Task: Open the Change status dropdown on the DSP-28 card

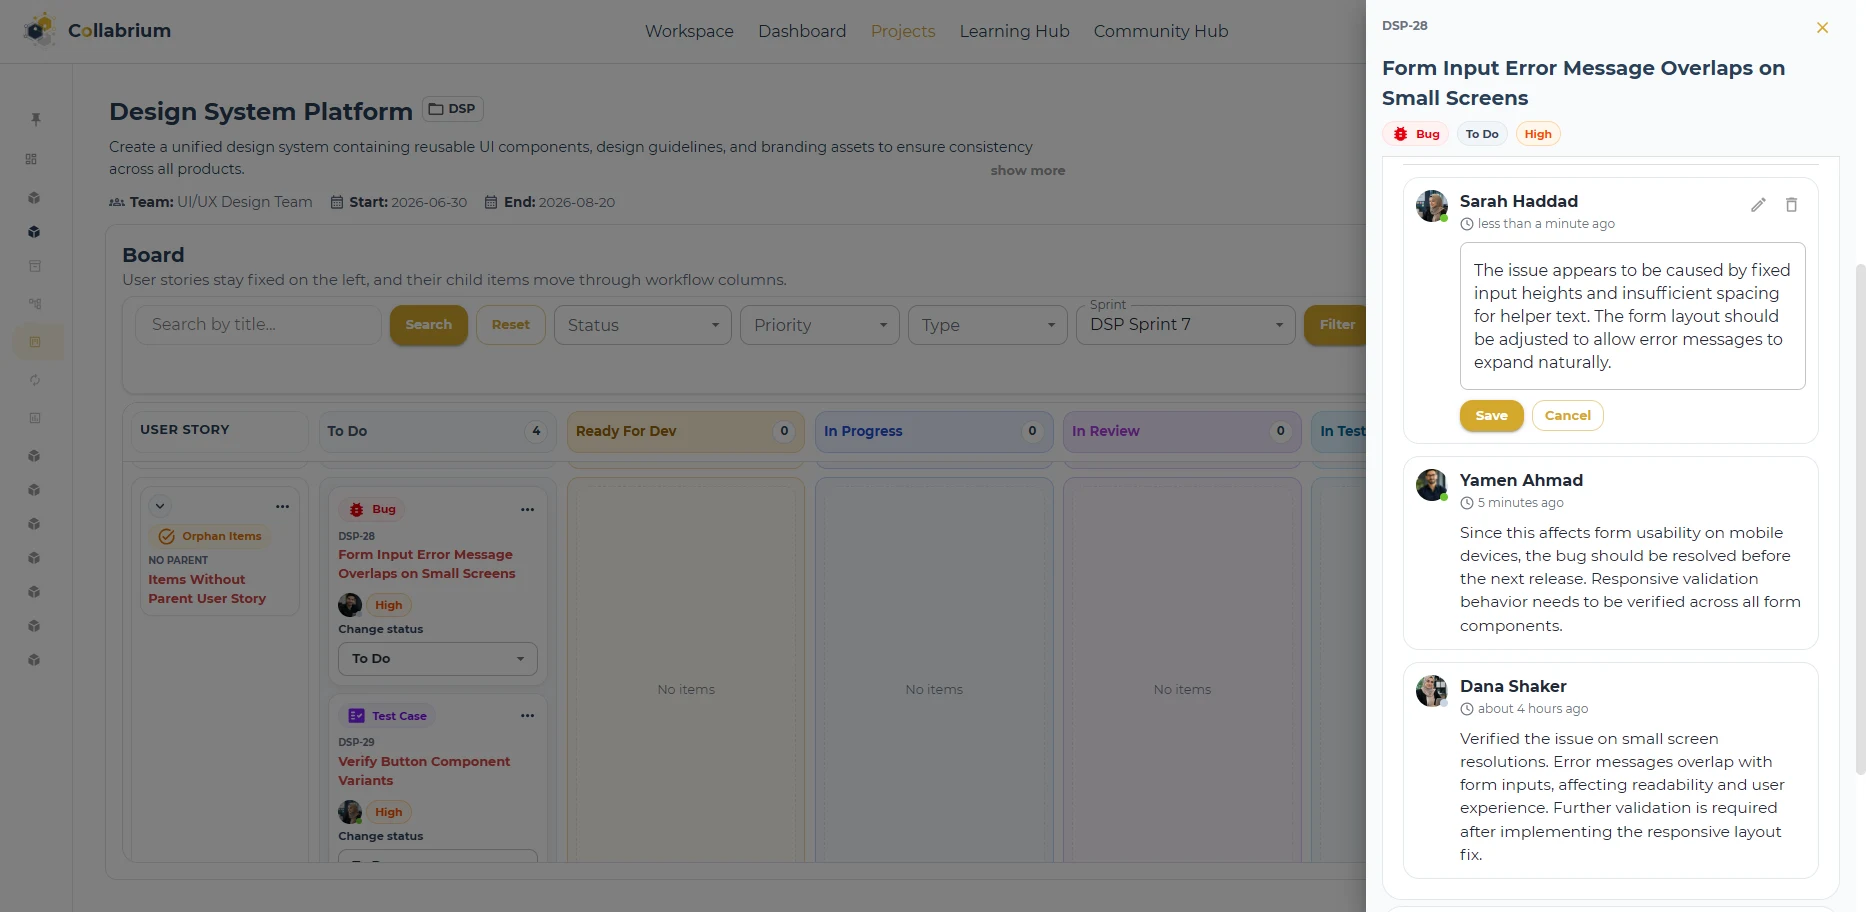Action: pos(438,659)
